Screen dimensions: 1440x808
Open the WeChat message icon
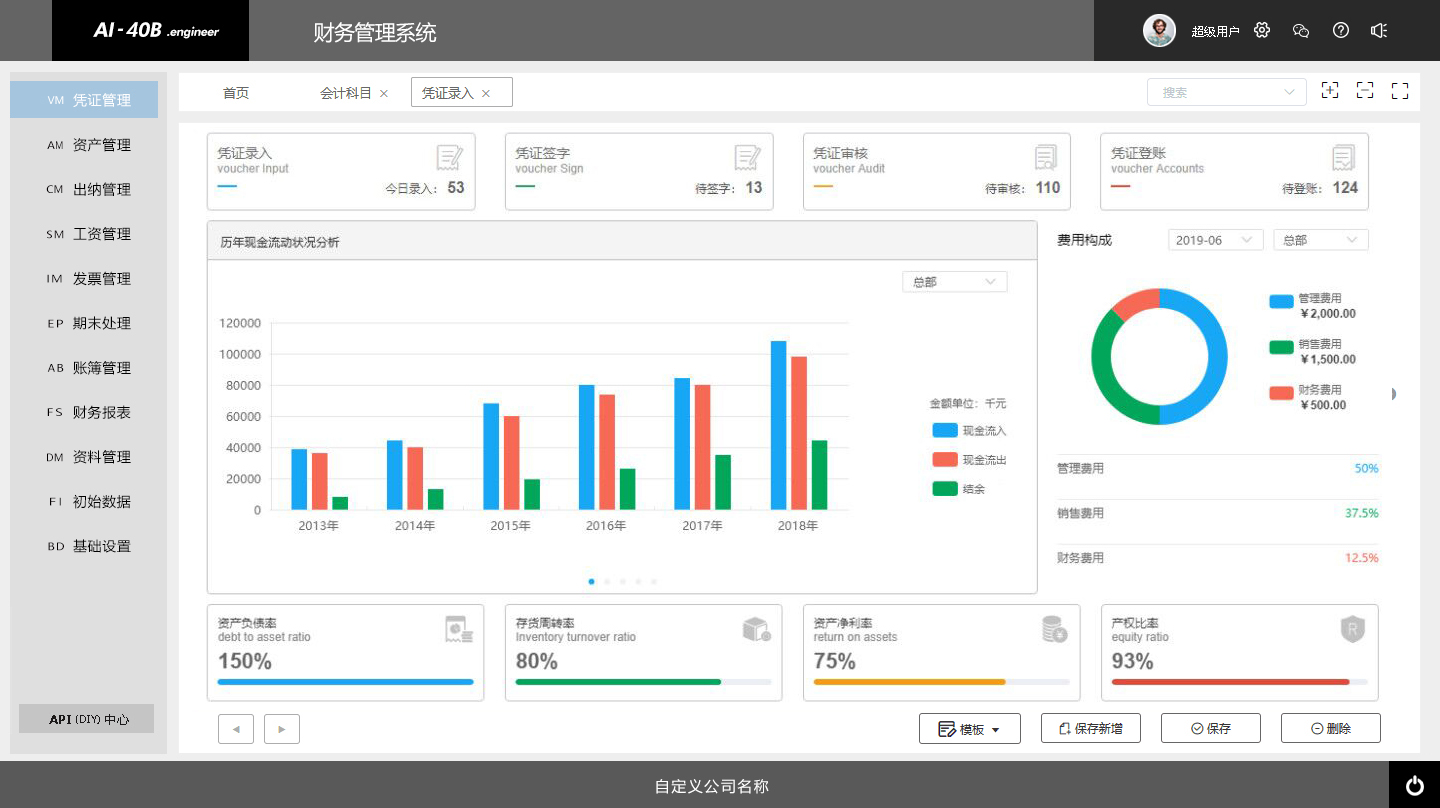(1301, 30)
